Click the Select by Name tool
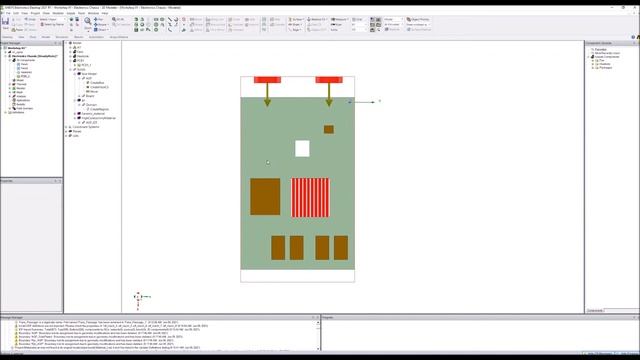Viewport: 640px width, 360px height. pos(52,24)
